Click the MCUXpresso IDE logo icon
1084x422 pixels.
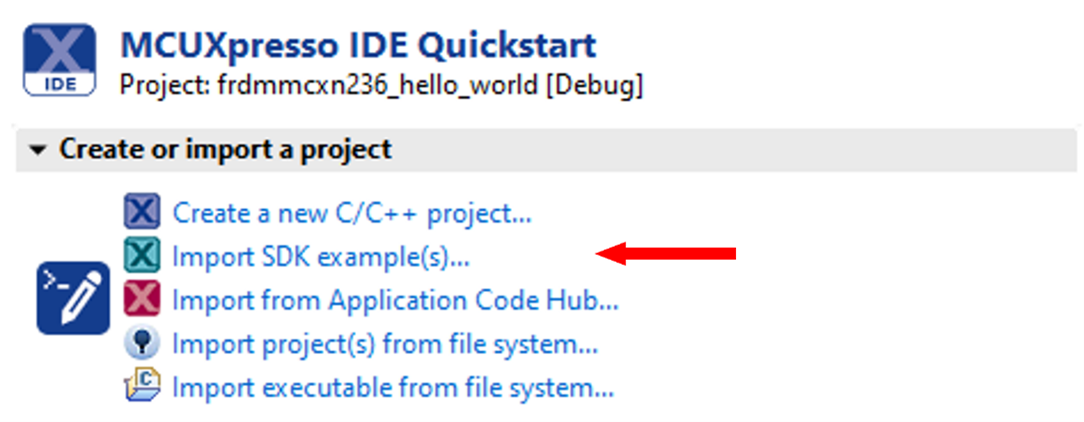59,61
